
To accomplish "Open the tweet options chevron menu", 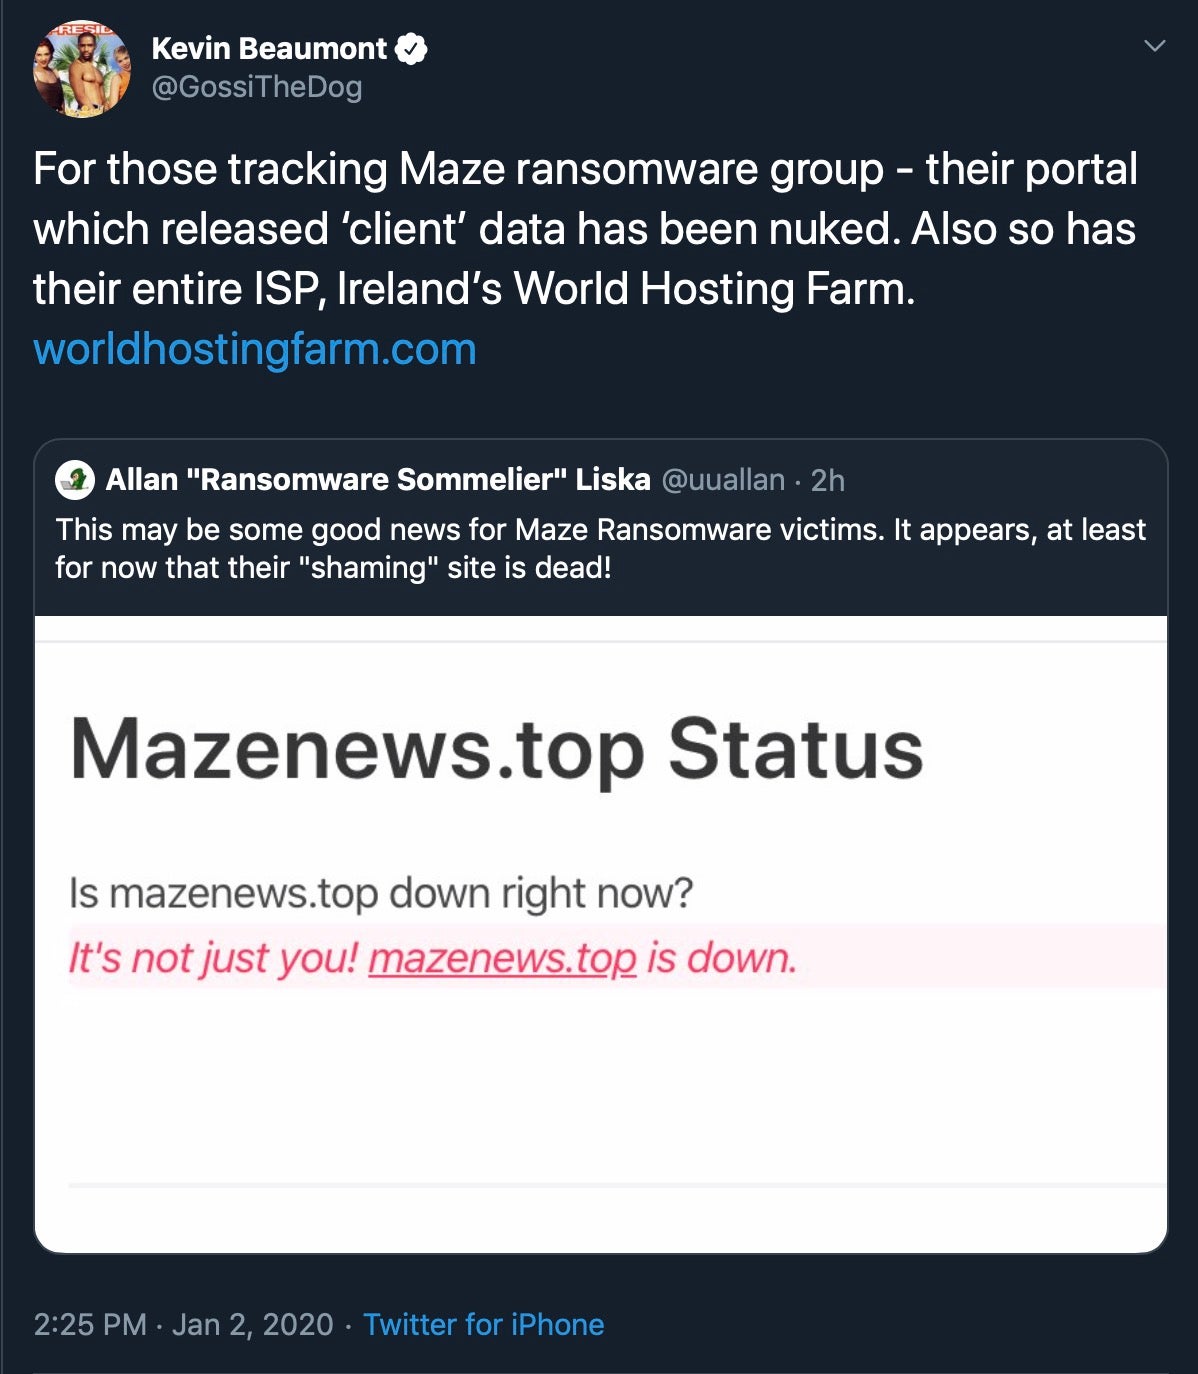I will coord(1154,46).
